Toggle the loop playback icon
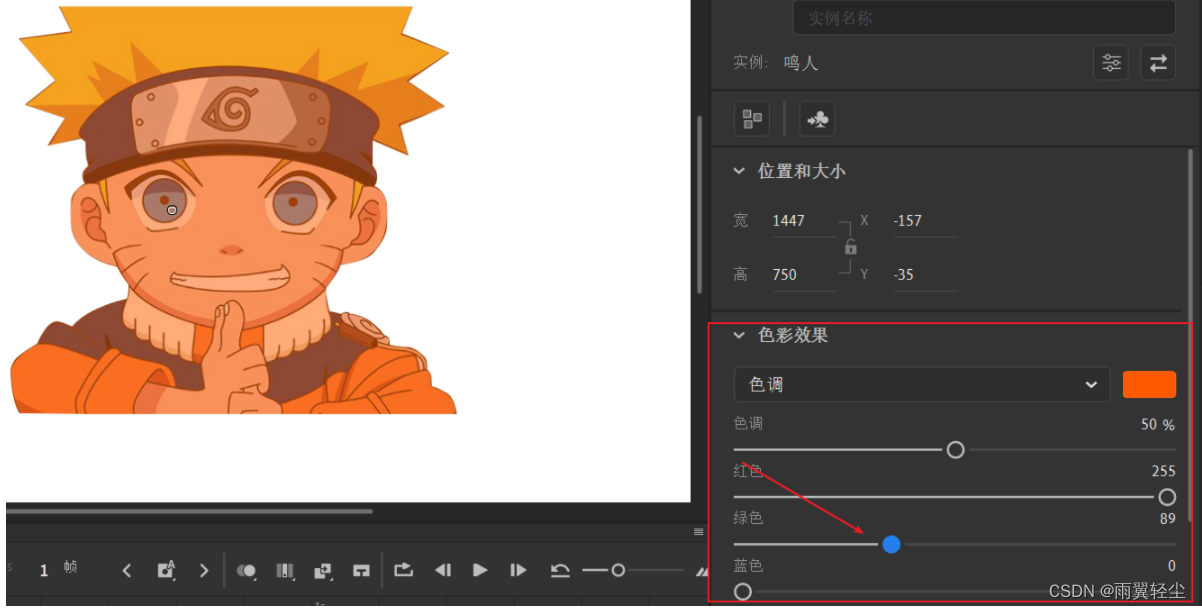The image size is (1202, 610). [x=403, y=570]
